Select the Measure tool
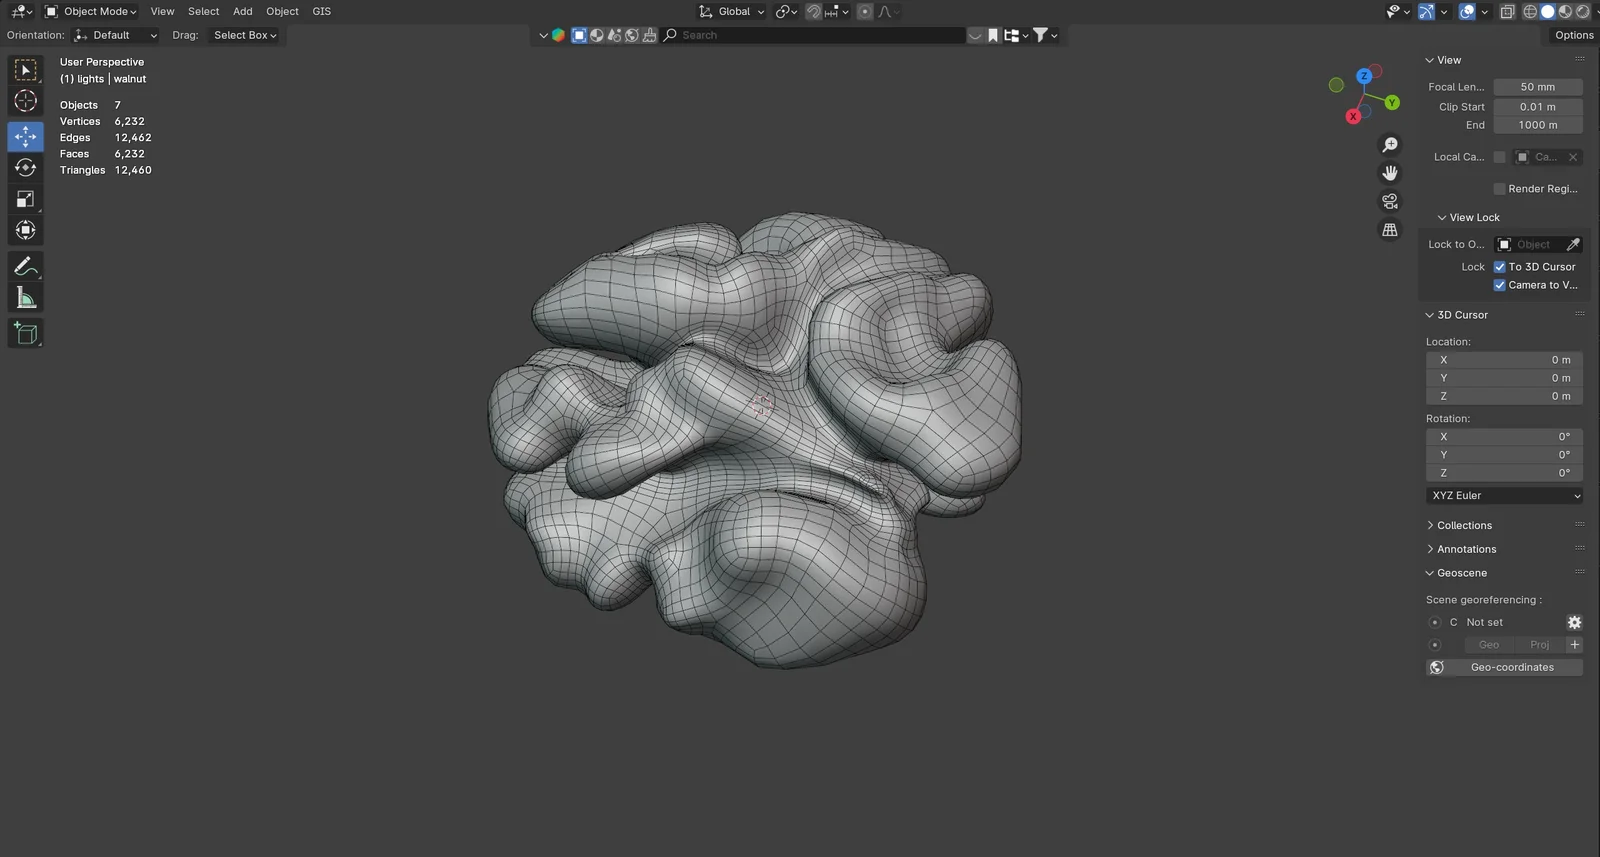The height and width of the screenshot is (857, 1600). tap(26, 298)
